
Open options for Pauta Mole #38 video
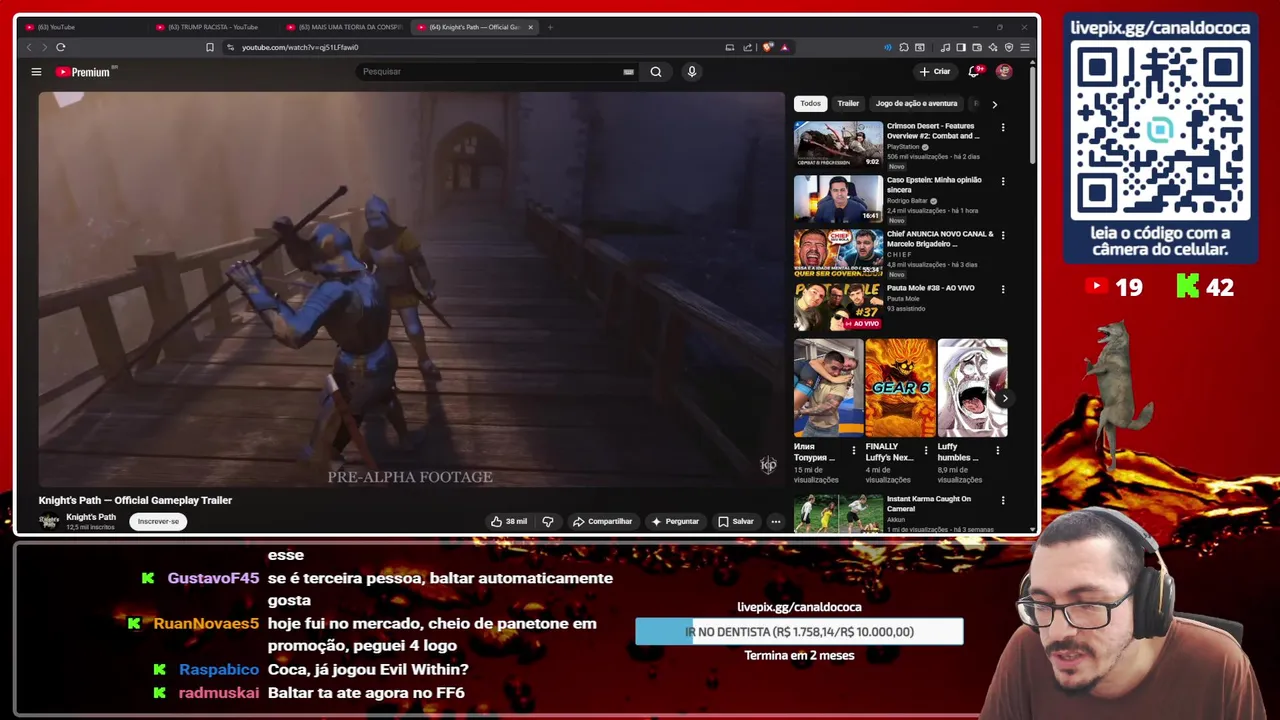[x=1003, y=289]
